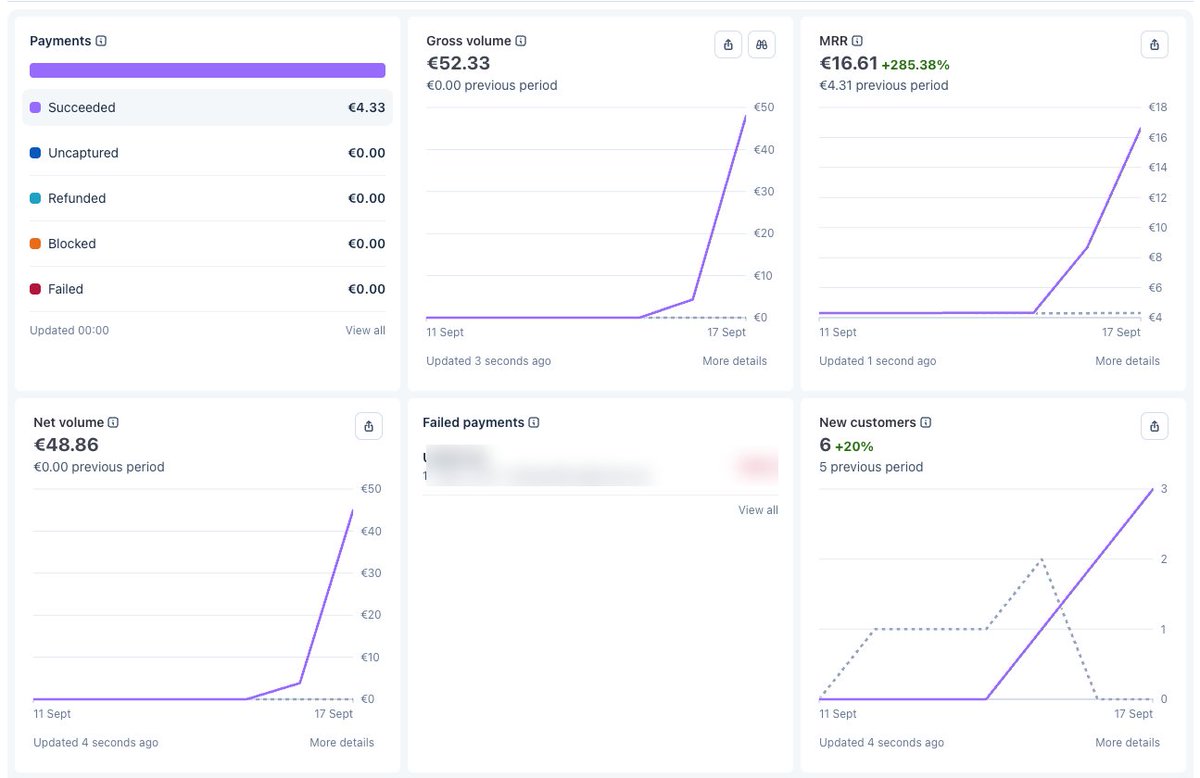Image resolution: width=1200 pixels, height=778 pixels.
Task: Click the New customers line chart
Action: [x=986, y=594]
